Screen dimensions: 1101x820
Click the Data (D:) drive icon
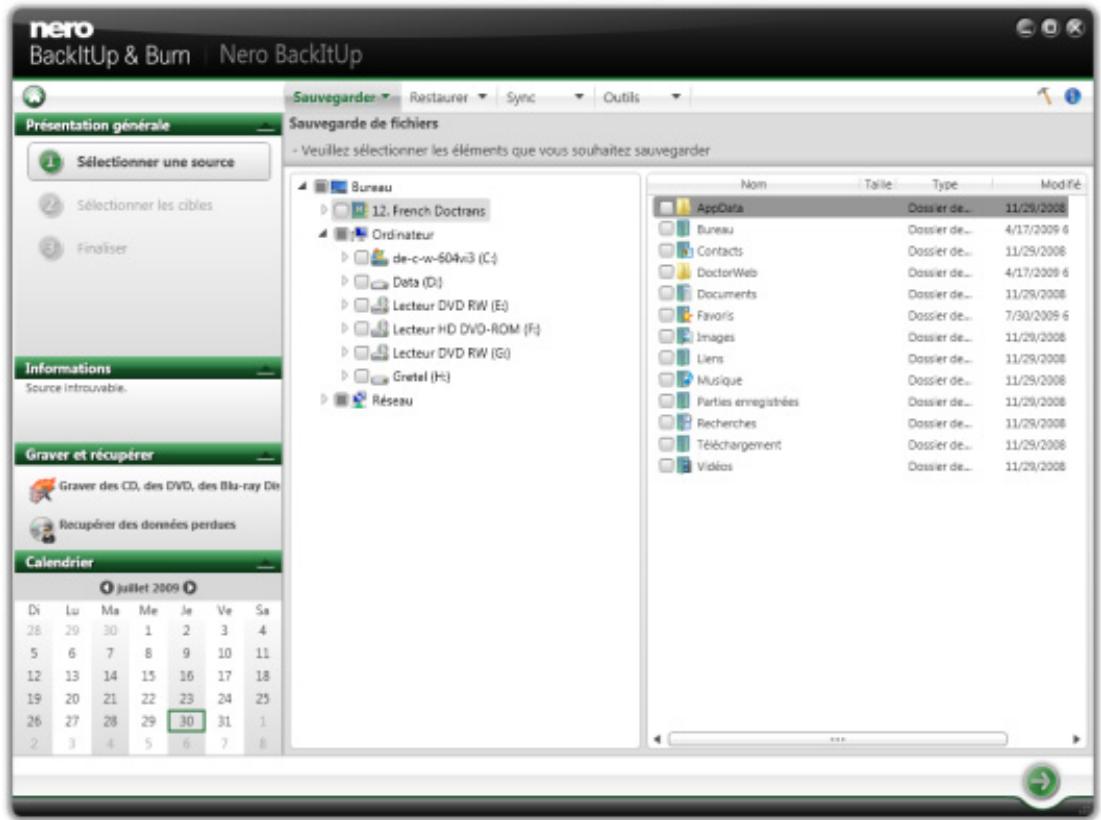380,282
